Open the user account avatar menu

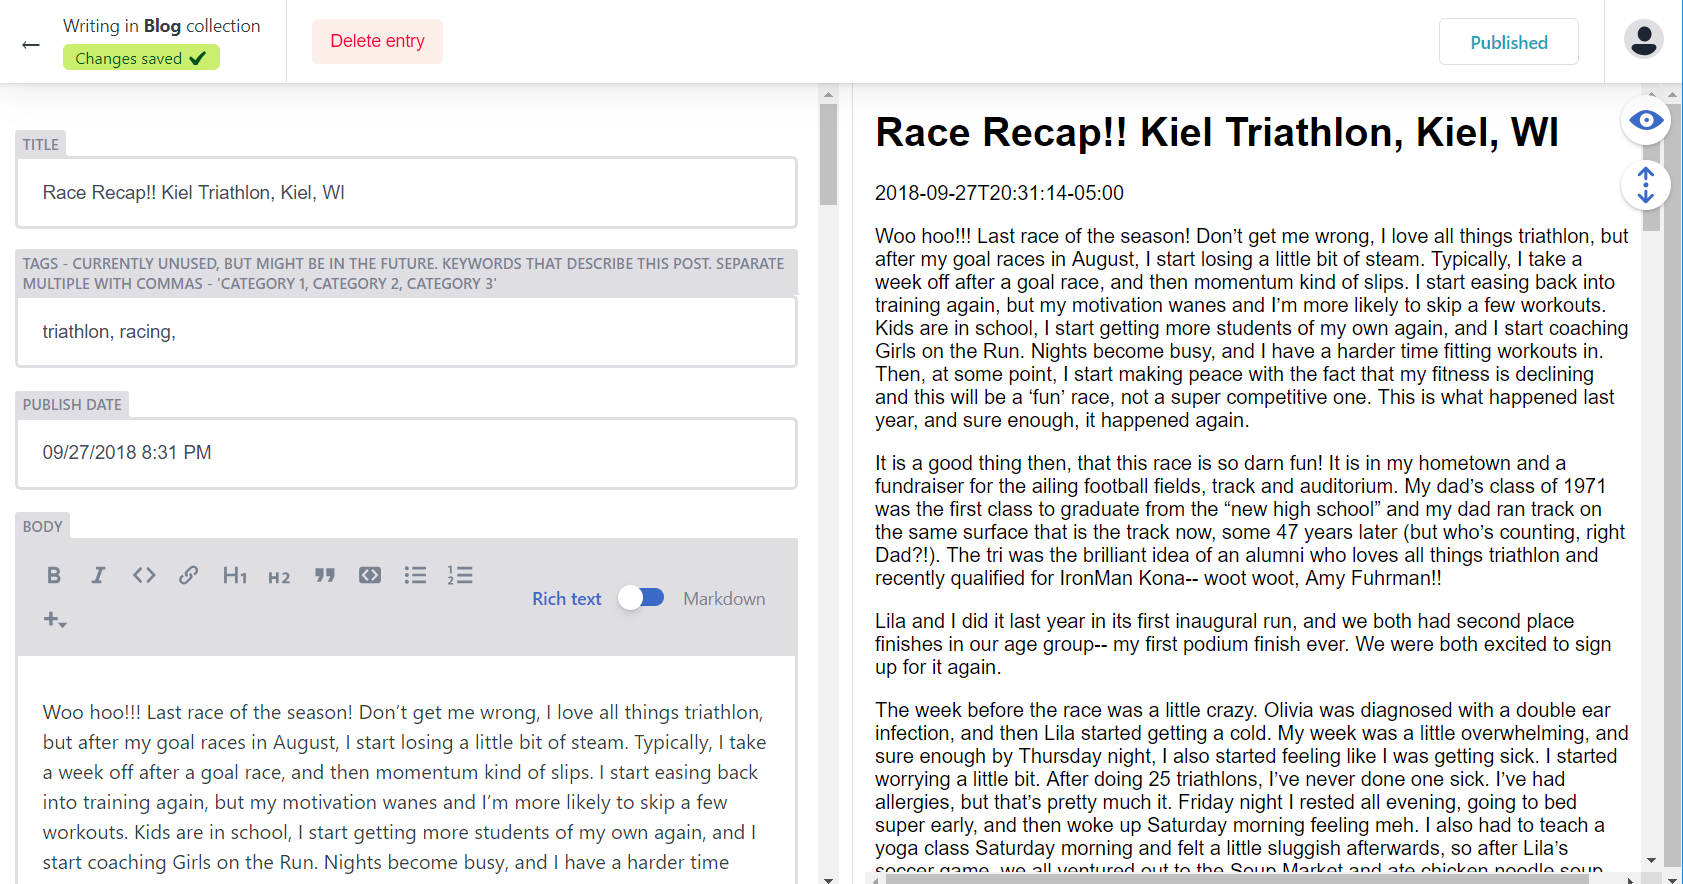click(1643, 40)
